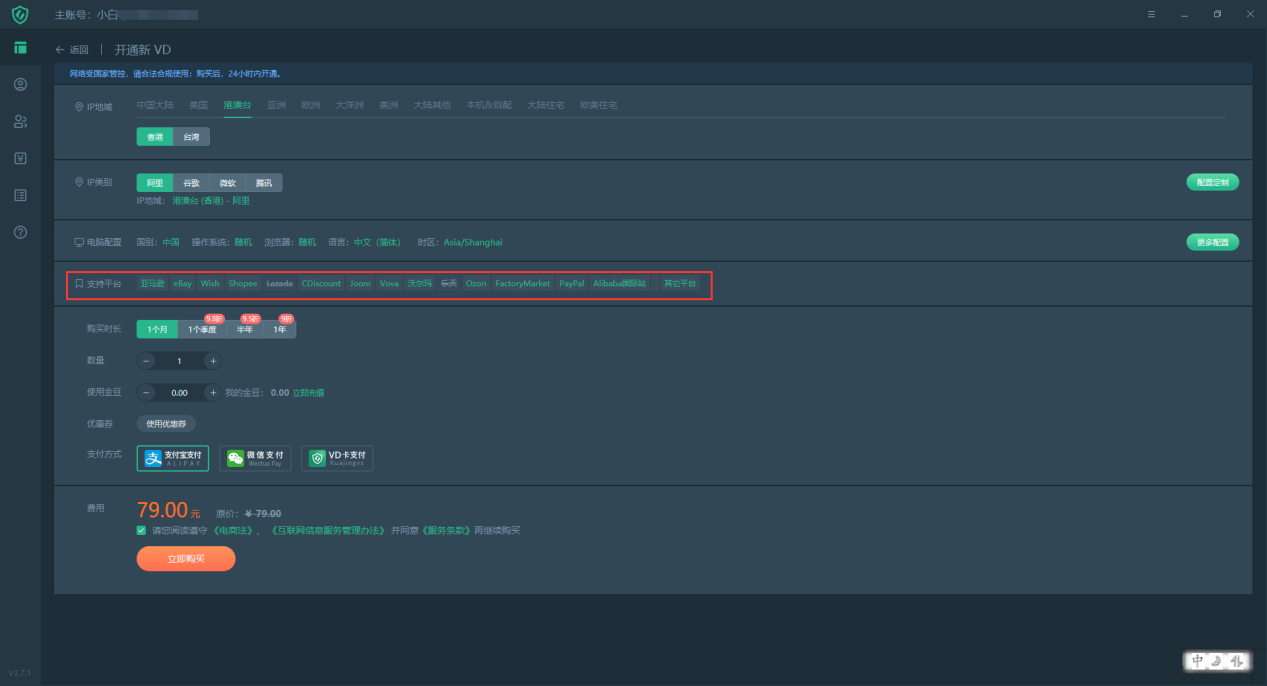
Task: Select VD卡支付 payment method
Action: pyautogui.click(x=337, y=458)
